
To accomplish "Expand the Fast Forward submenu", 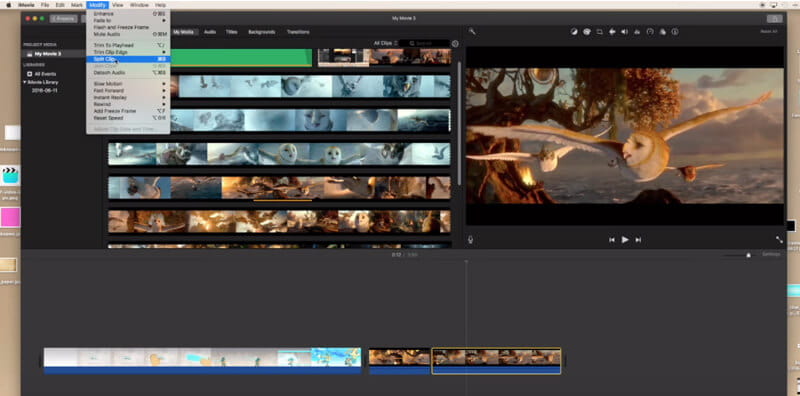I will click(x=129, y=90).
